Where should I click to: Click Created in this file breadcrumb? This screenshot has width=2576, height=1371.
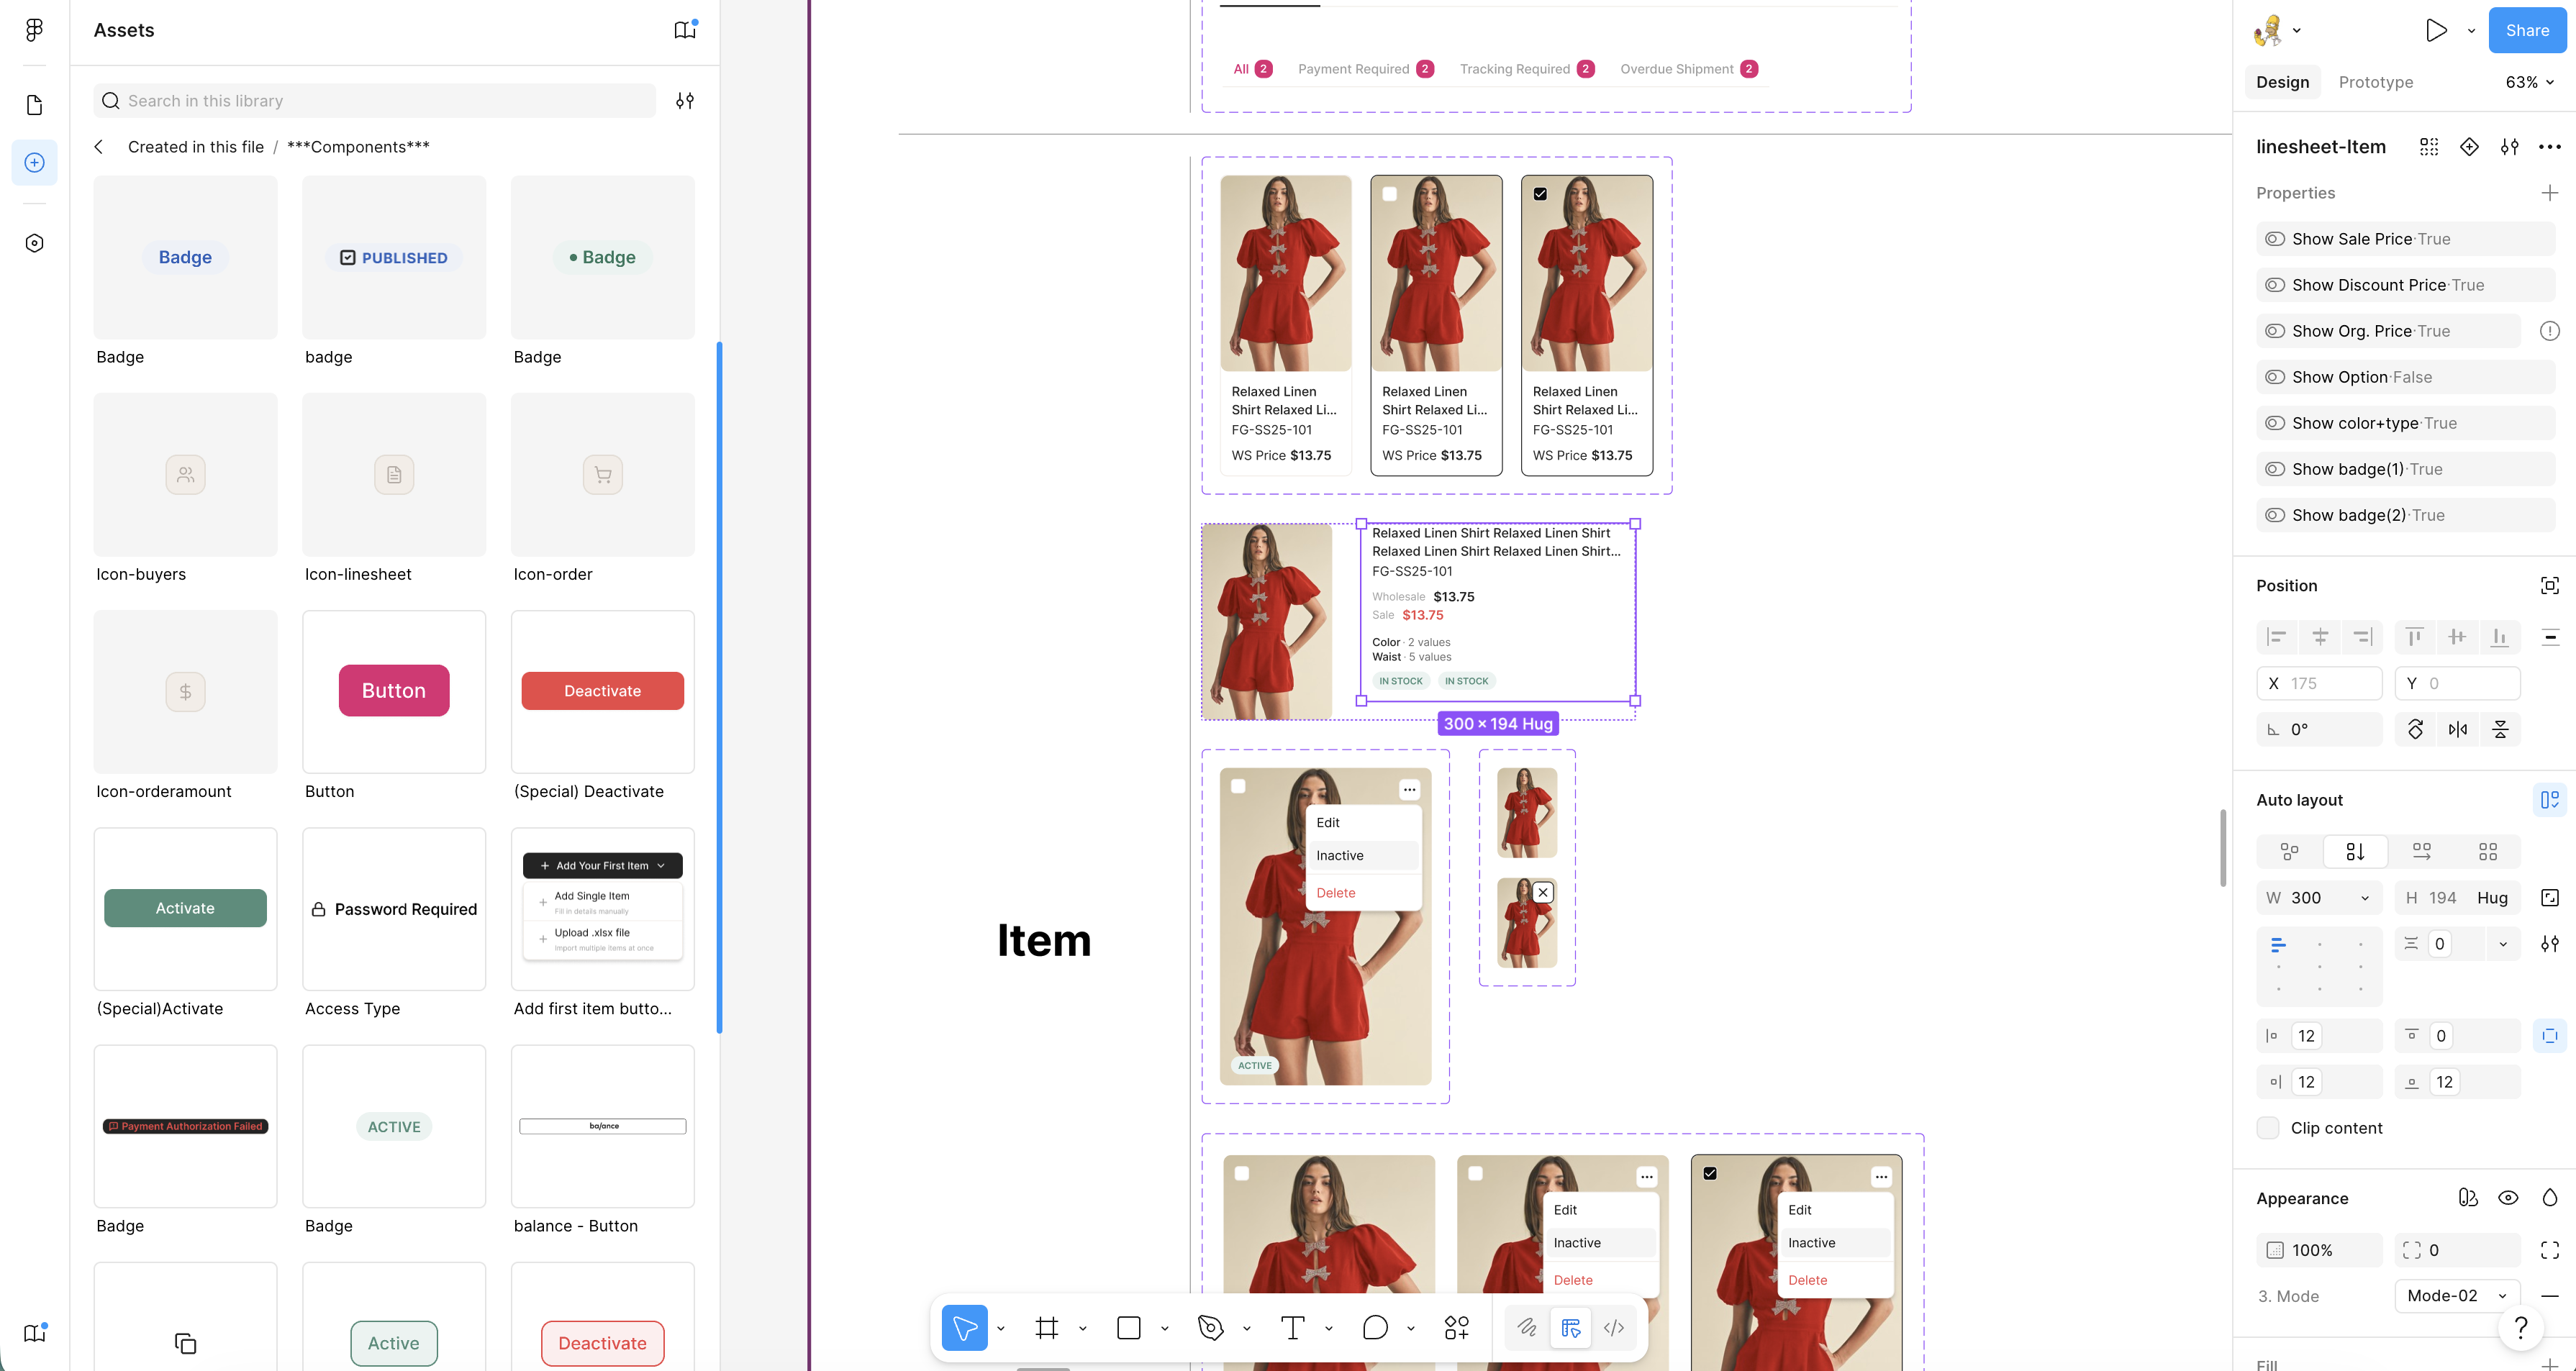196,147
